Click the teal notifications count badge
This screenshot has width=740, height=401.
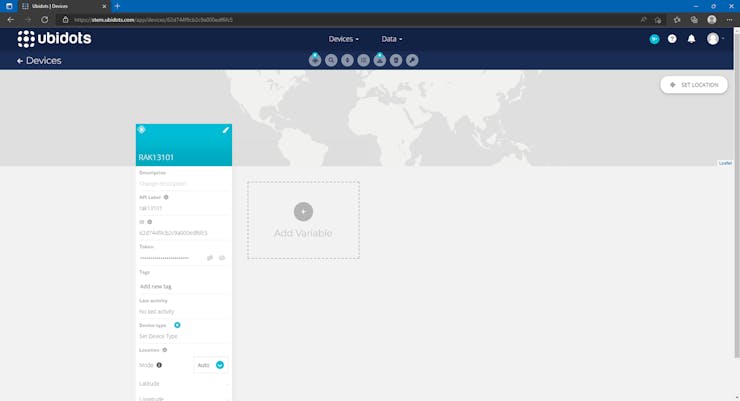tap(654, 39)
